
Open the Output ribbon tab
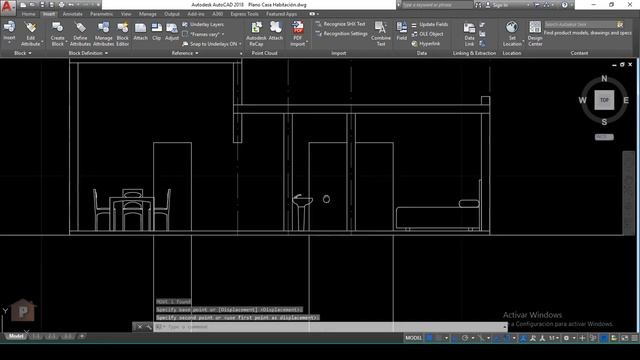[172, 14]
